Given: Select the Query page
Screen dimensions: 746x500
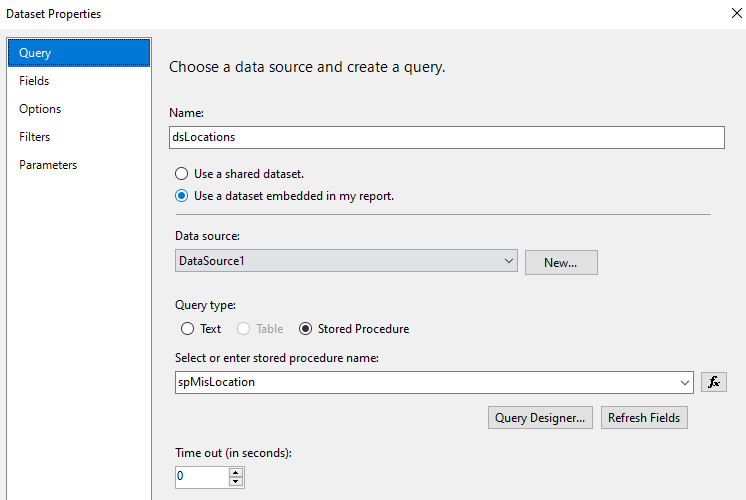Looking at the screenshot, I should 79,53.
